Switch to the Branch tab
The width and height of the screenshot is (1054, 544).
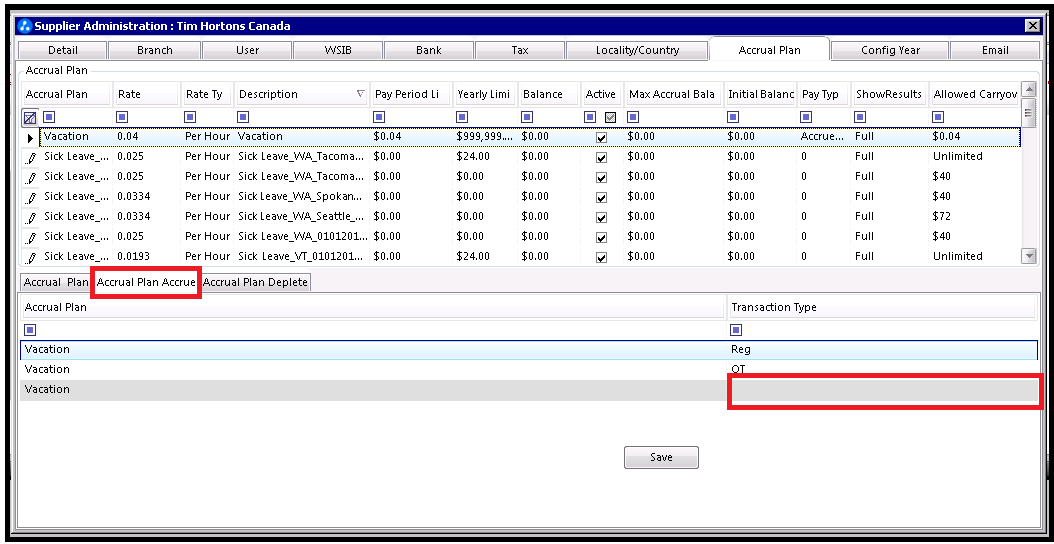tap(155, 50)
